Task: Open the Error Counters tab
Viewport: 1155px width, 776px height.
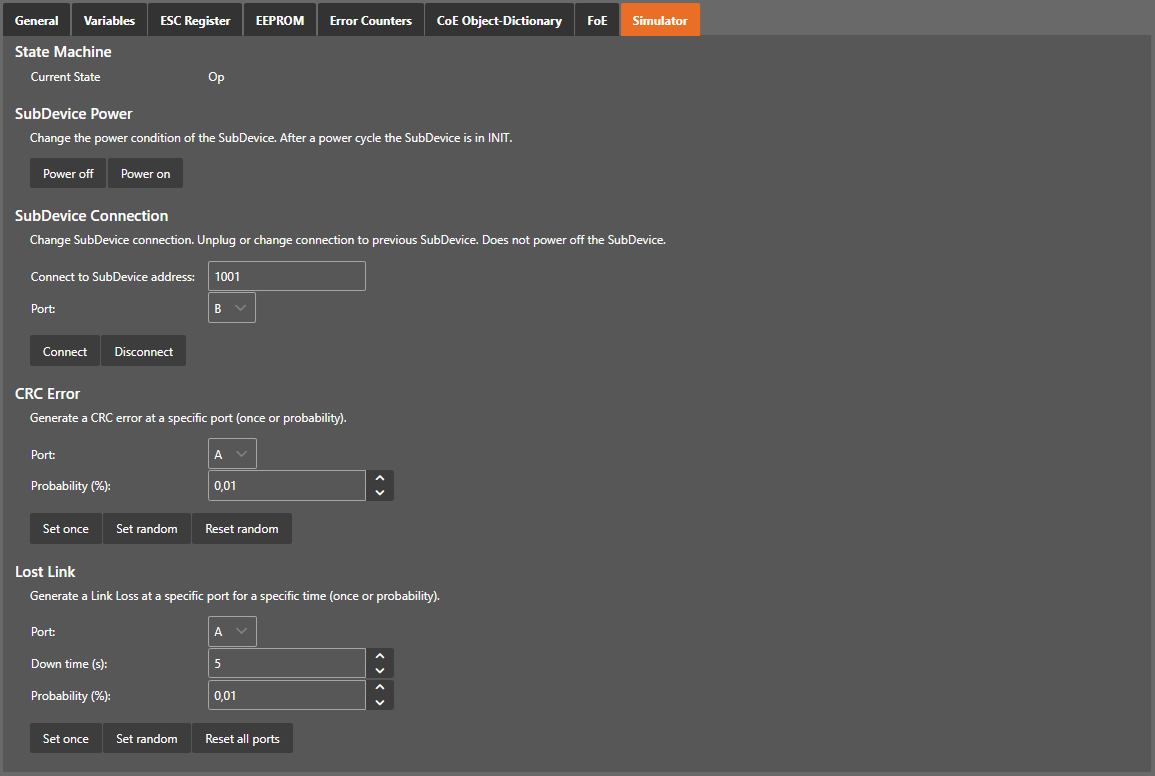Action: click(x=371, y=20)
